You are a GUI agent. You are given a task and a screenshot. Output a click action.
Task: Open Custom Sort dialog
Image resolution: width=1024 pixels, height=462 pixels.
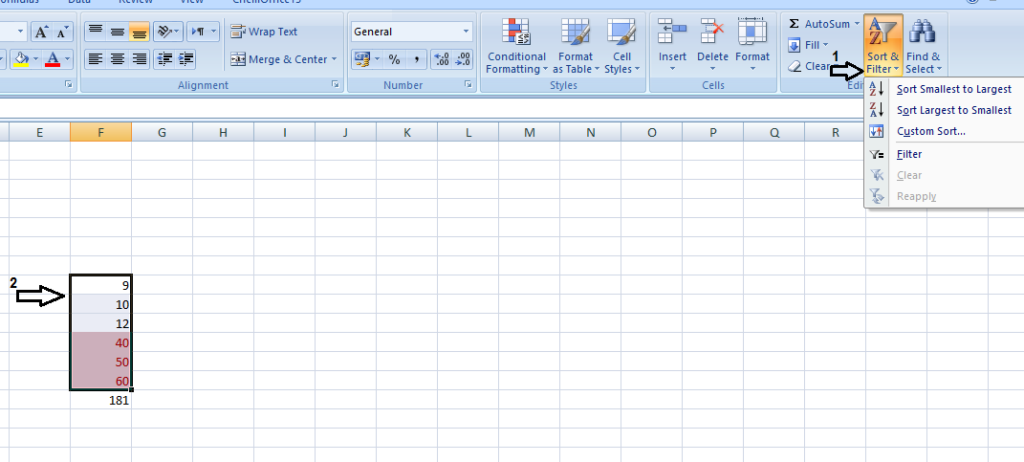coord(944,131)
